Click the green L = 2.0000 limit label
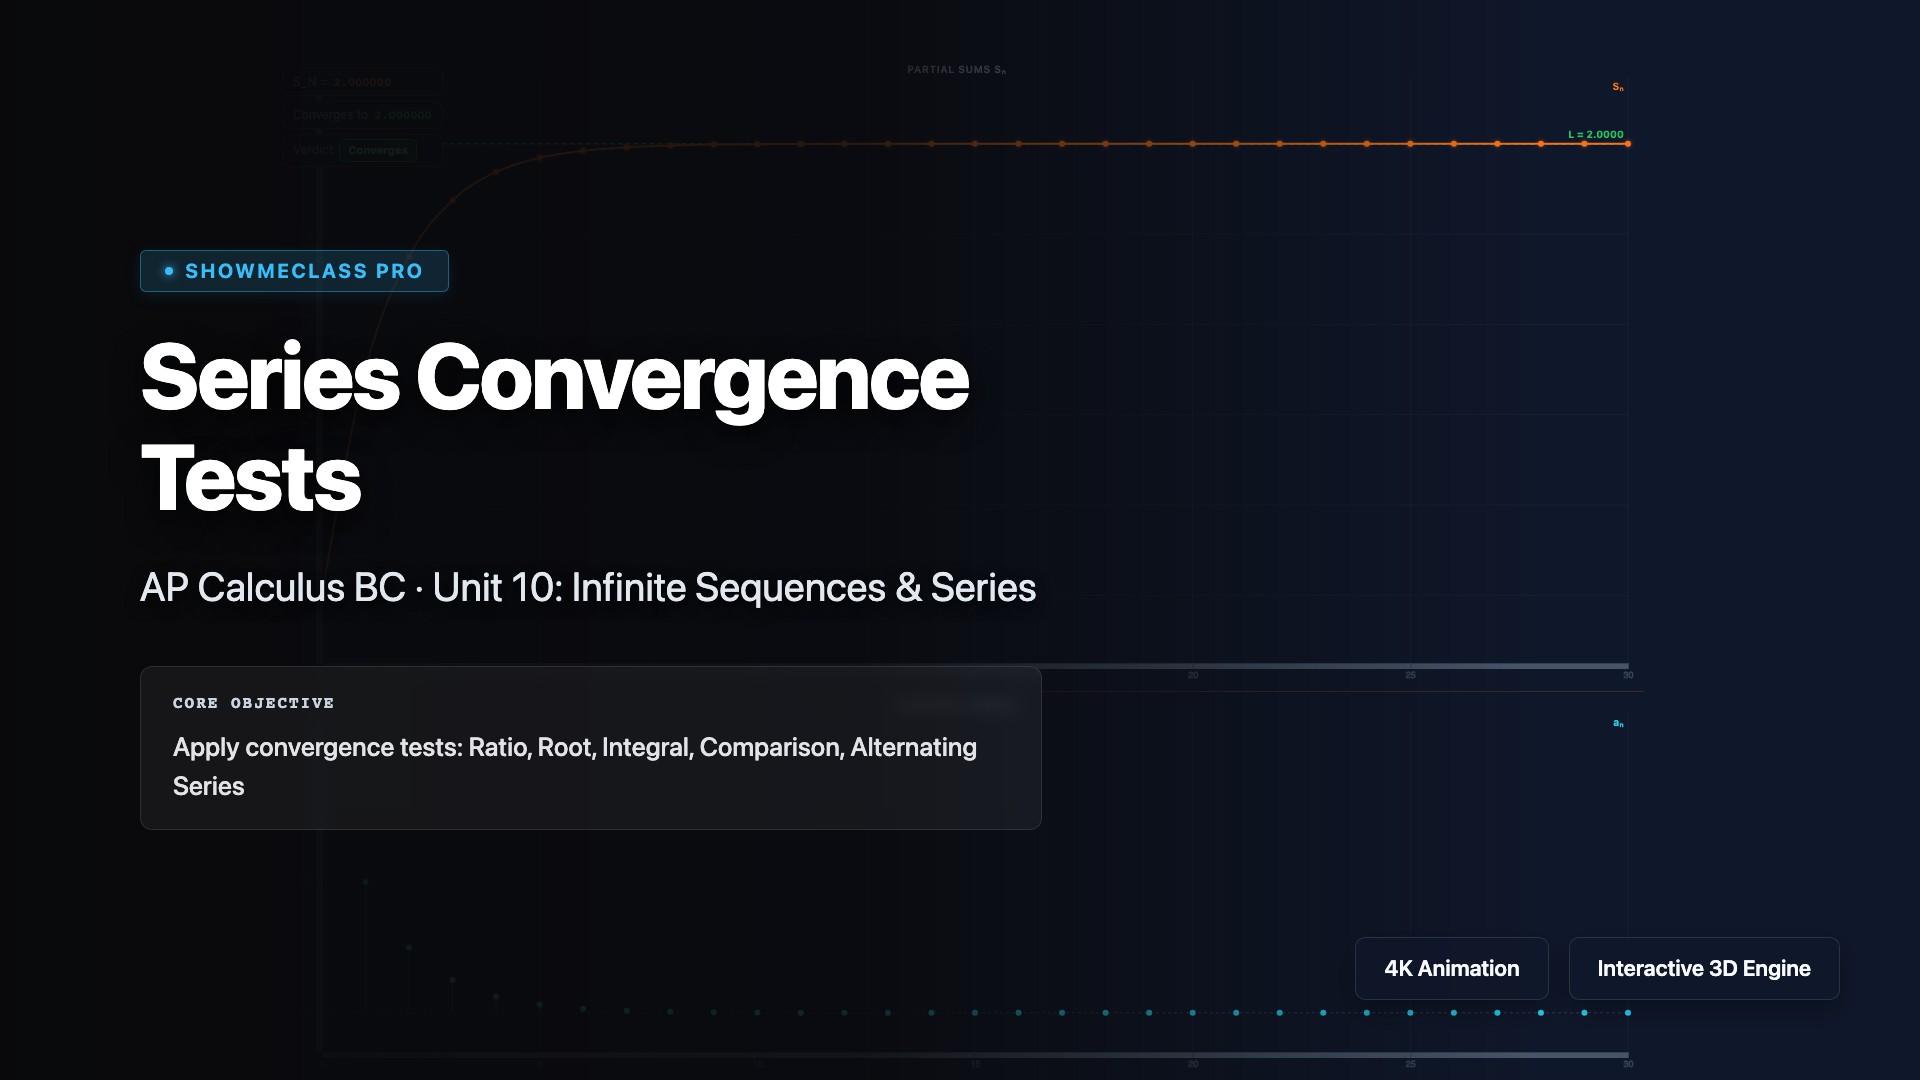The height and width of the screenshot is (1080, 1920). [x=1595, y=134]
